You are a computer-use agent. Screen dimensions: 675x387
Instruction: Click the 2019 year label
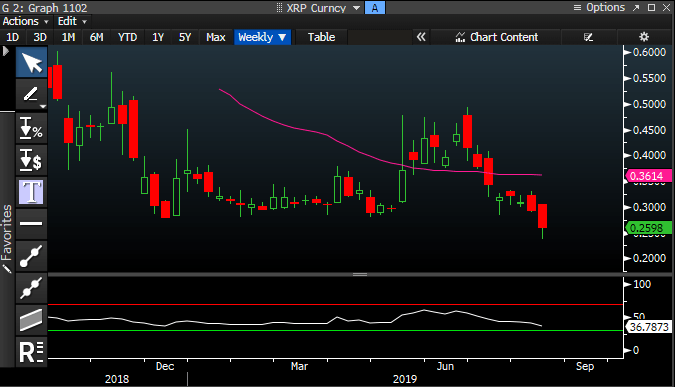[x=405, y=379]
